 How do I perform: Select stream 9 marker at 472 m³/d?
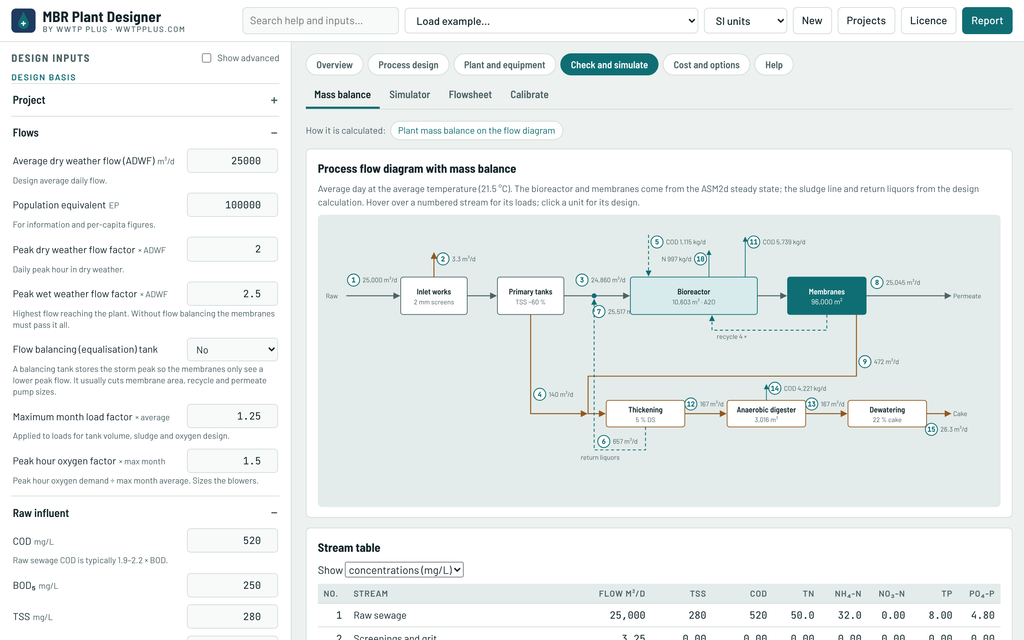(x=865, y=362)
